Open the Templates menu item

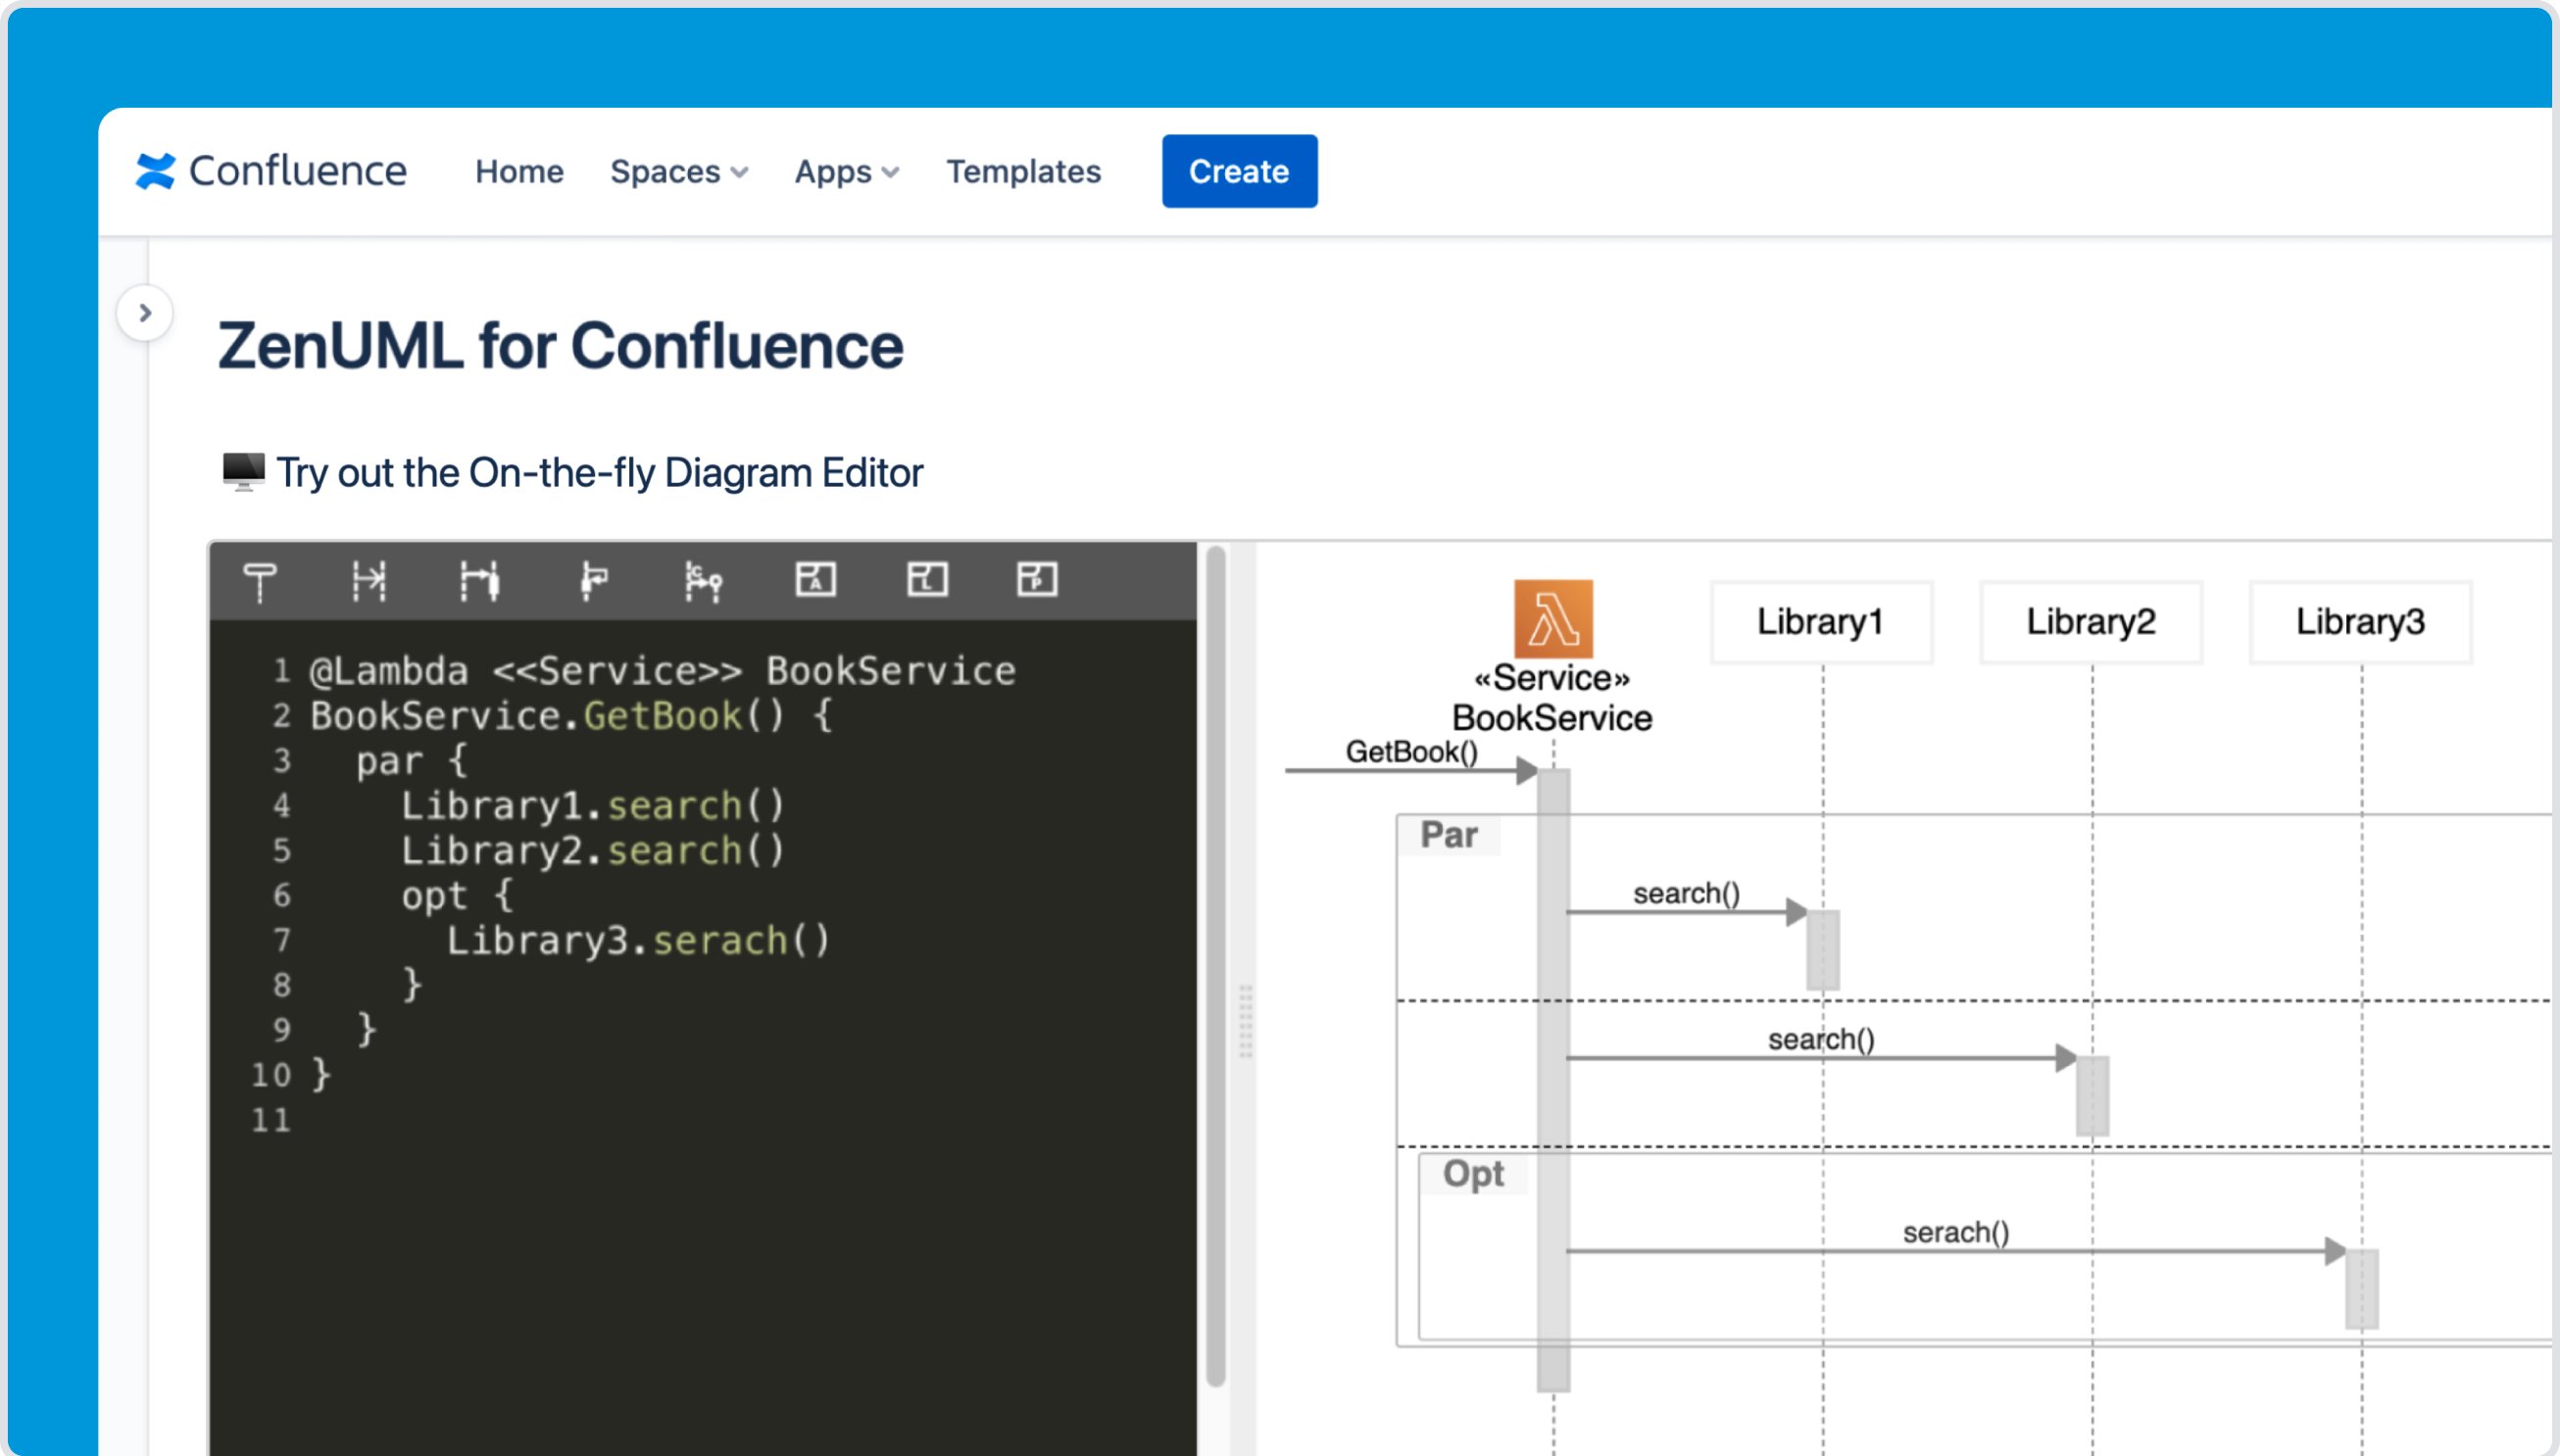point(1023,172)
